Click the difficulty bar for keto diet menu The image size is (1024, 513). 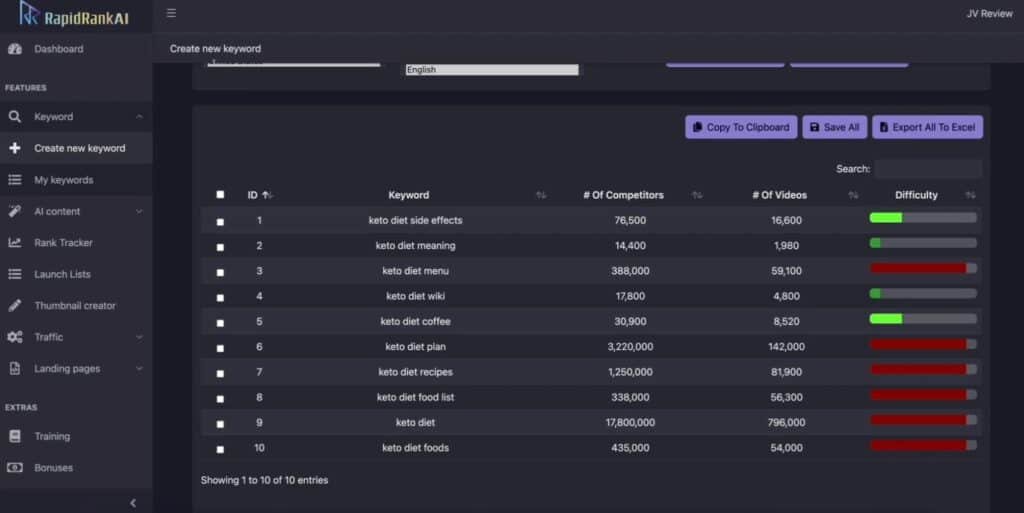coord(923,268)
